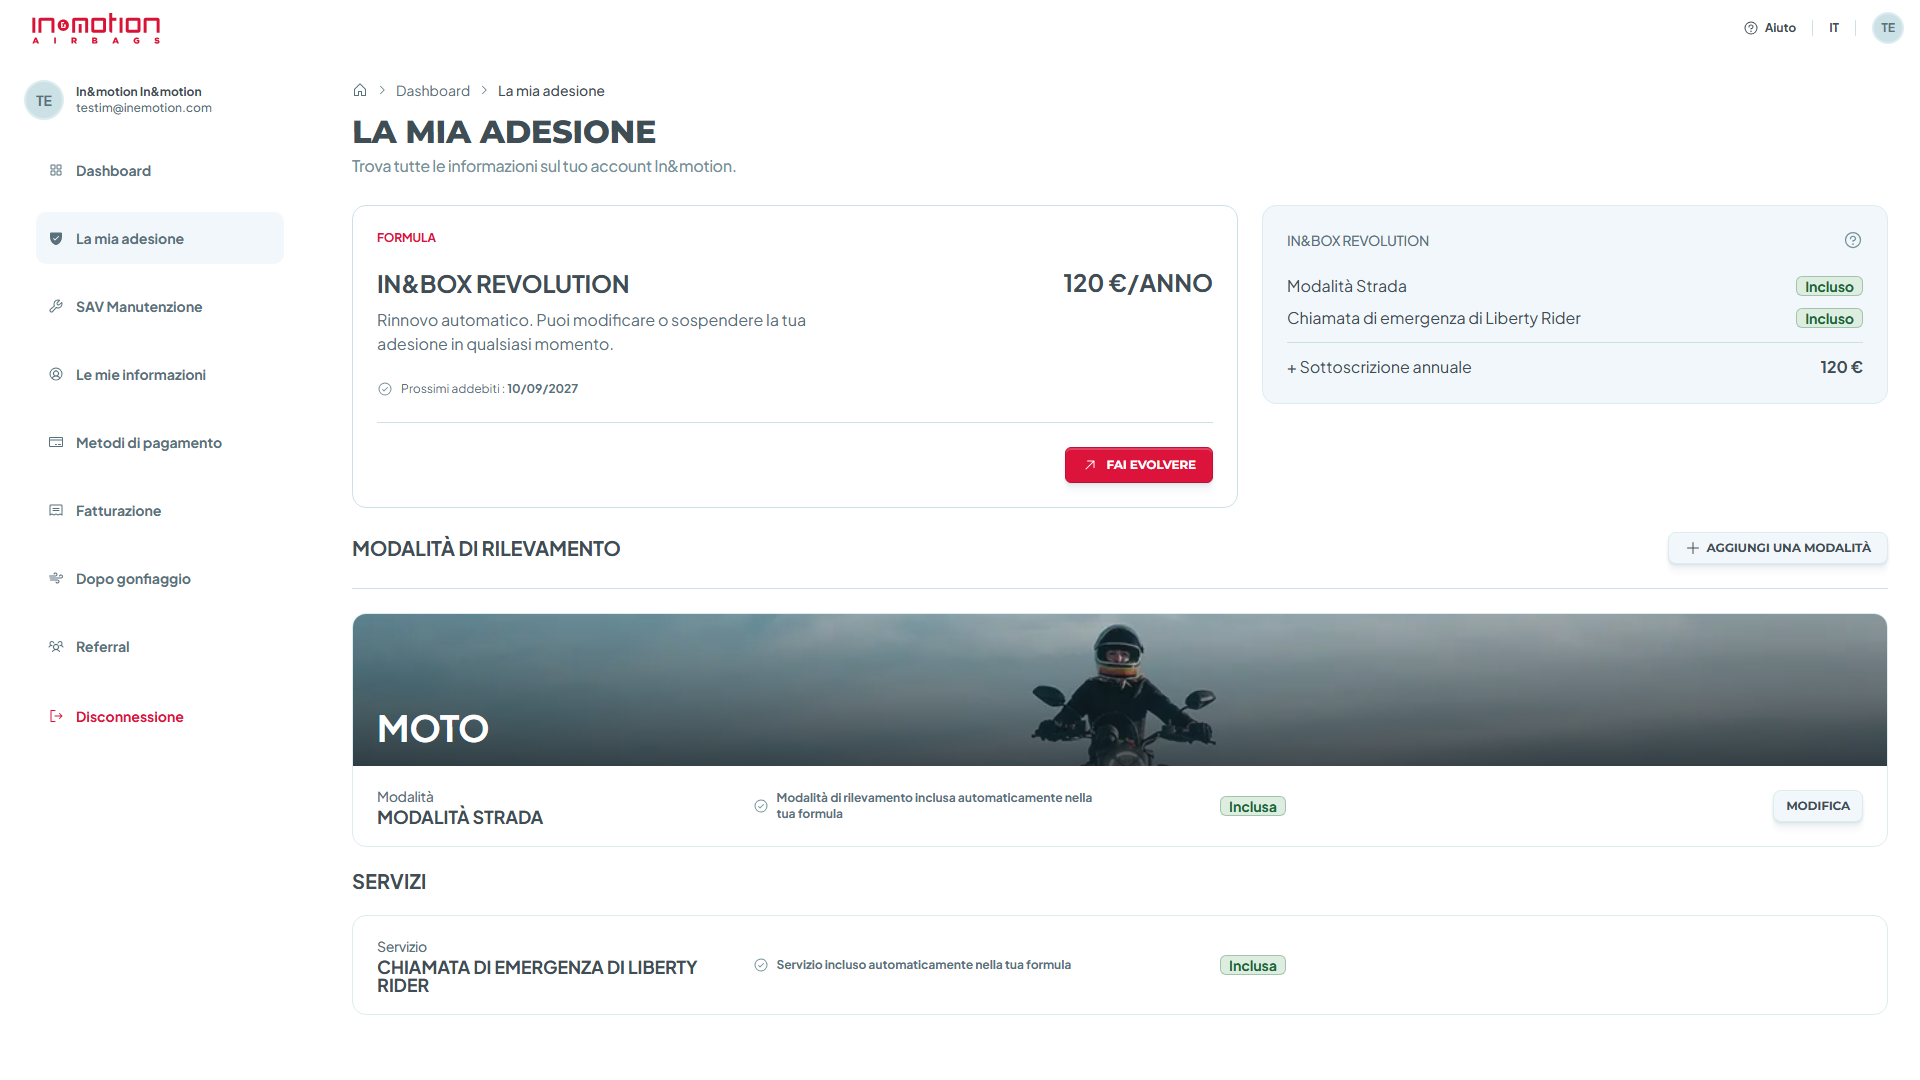This screenshot has width=1920, height=1080.
Task: Go to Dashboard via the breadcrumb
Action: (433, 91)
